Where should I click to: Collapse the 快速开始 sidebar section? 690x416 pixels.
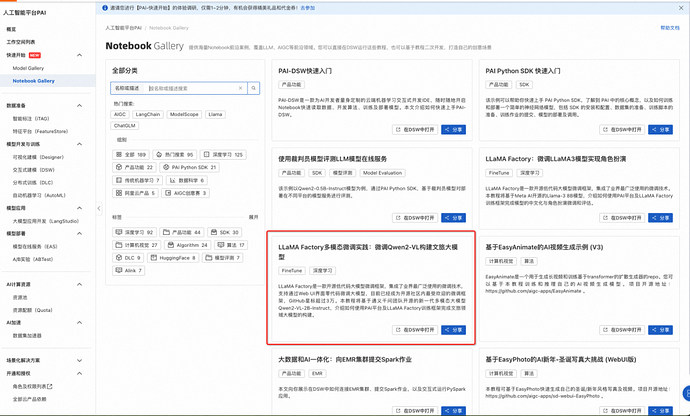click(x=80, y=56)
